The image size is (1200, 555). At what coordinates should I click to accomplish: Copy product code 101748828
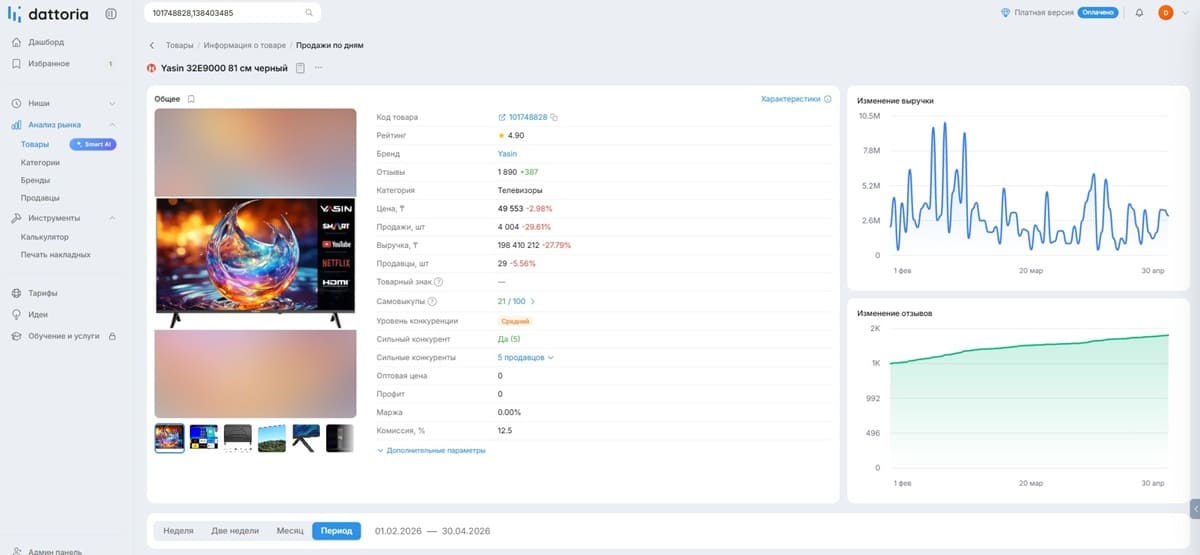tap(554, 117)
